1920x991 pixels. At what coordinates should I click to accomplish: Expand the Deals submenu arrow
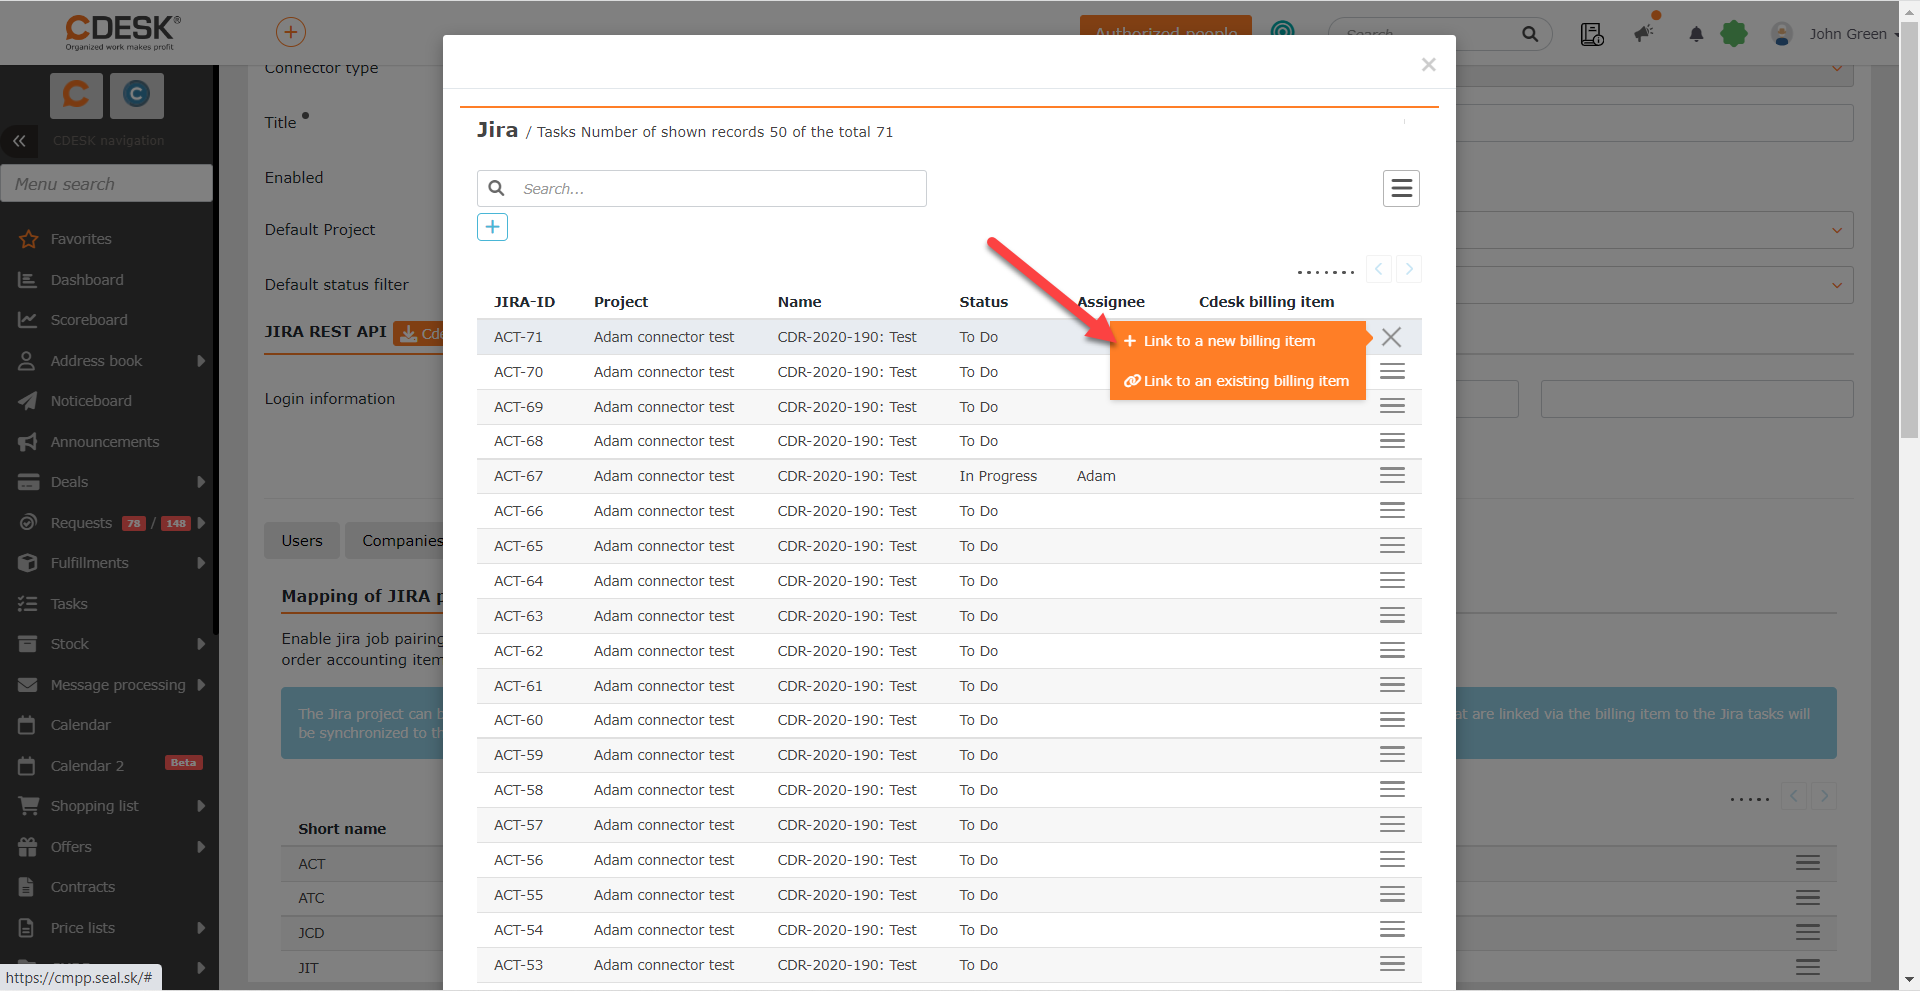[201, 482]
